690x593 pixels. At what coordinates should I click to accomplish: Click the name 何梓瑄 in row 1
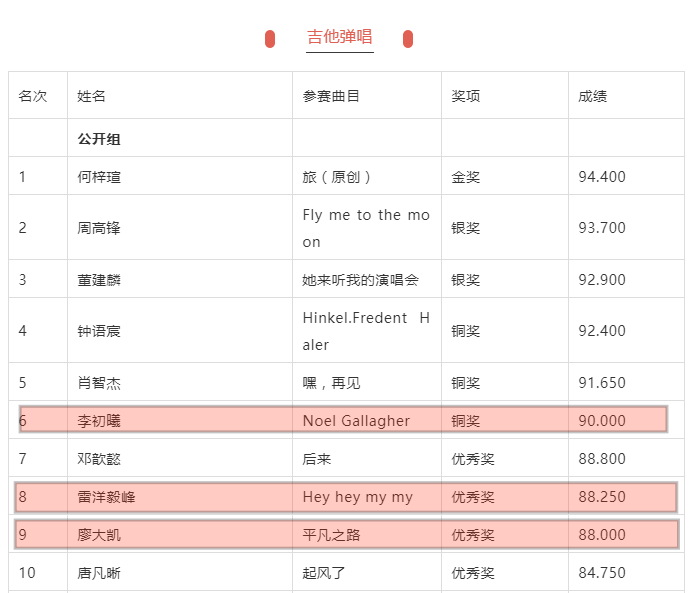[99, 177]
